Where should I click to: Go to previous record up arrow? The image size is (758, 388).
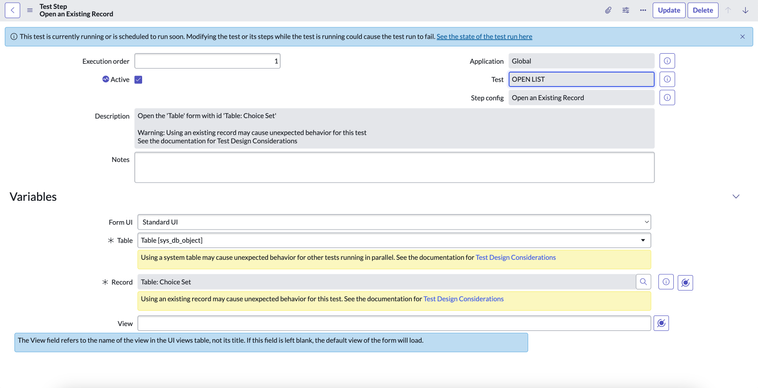point(728,10)
